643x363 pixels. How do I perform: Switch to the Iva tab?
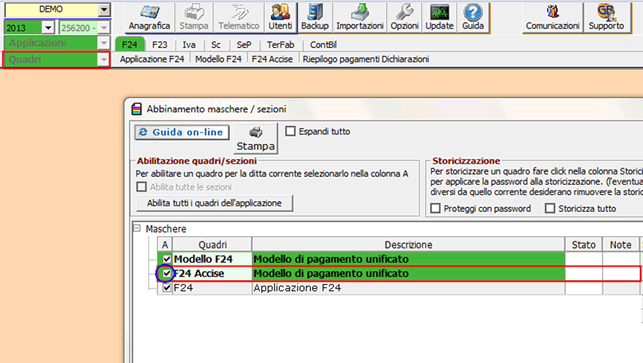189,45
